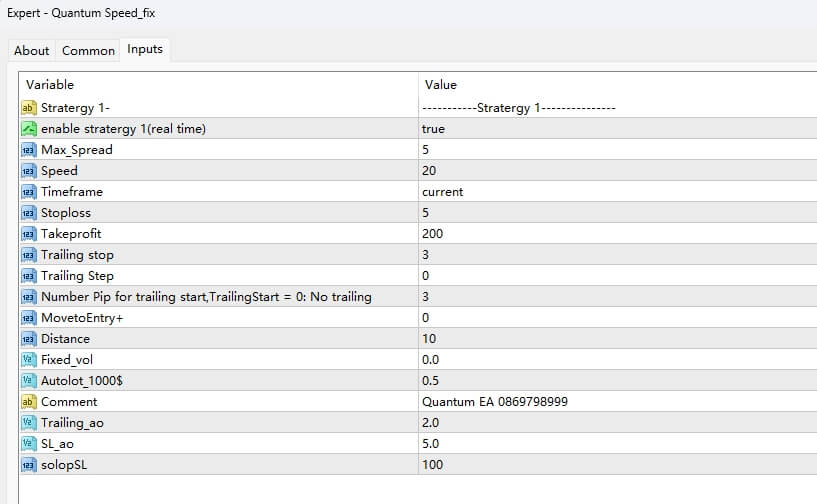Switch to the Common tab
The height and width of the screenshot is (504, 817).
88,51
